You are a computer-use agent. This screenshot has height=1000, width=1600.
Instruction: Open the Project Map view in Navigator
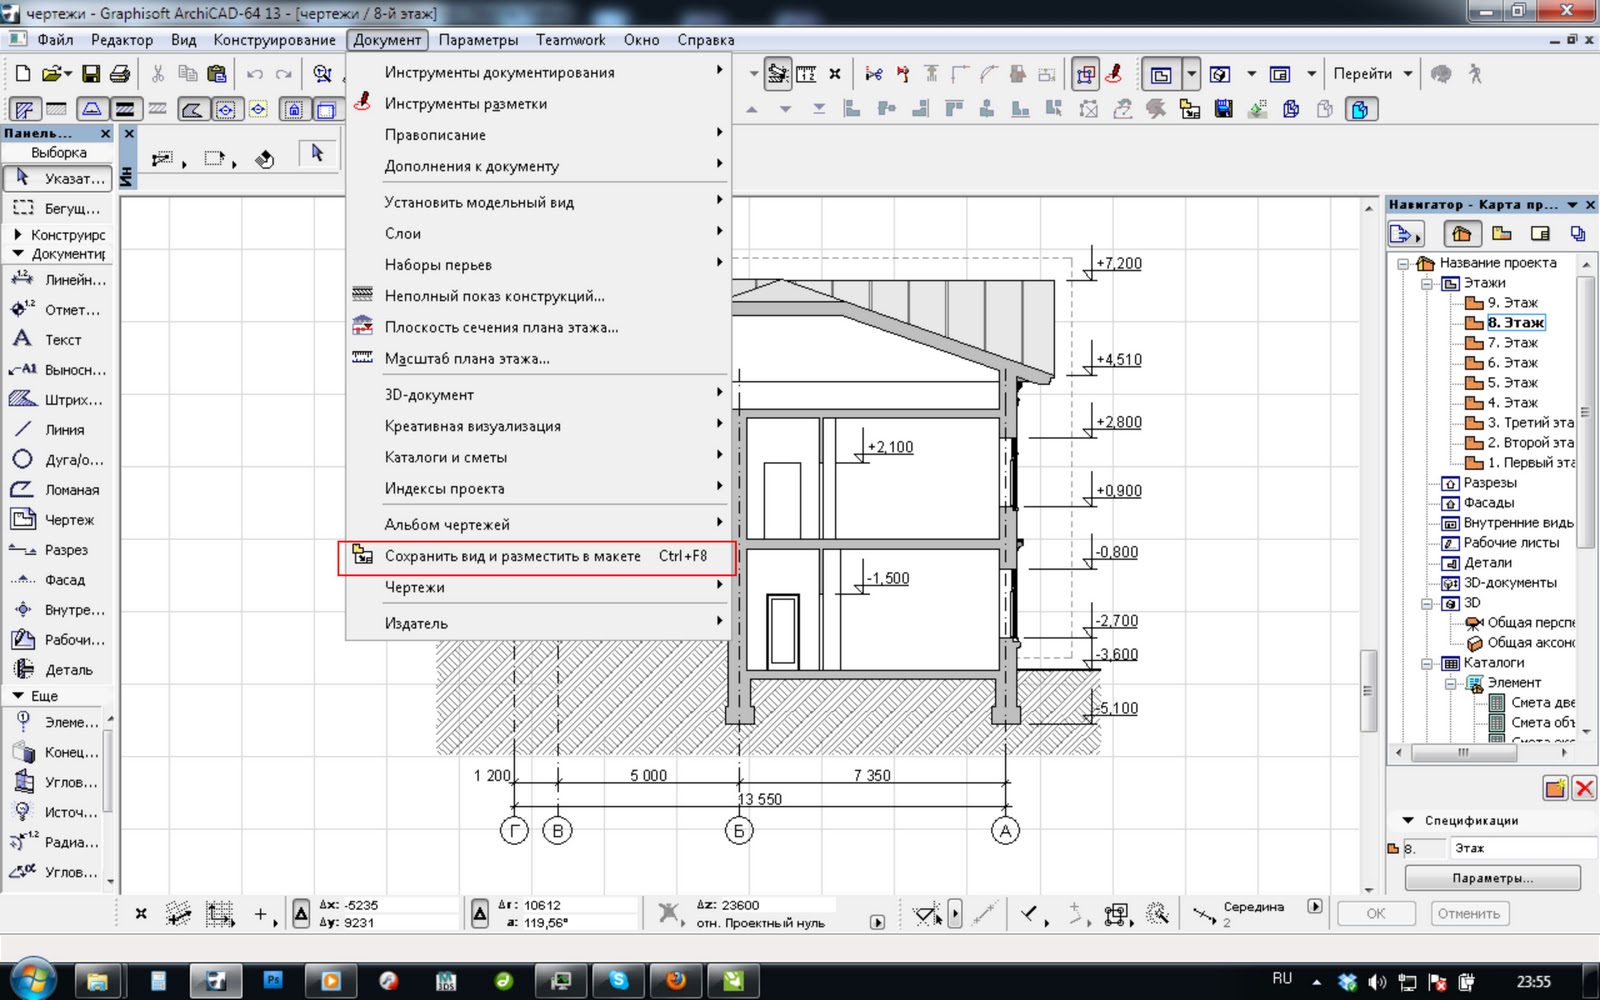pos(1462,233)
